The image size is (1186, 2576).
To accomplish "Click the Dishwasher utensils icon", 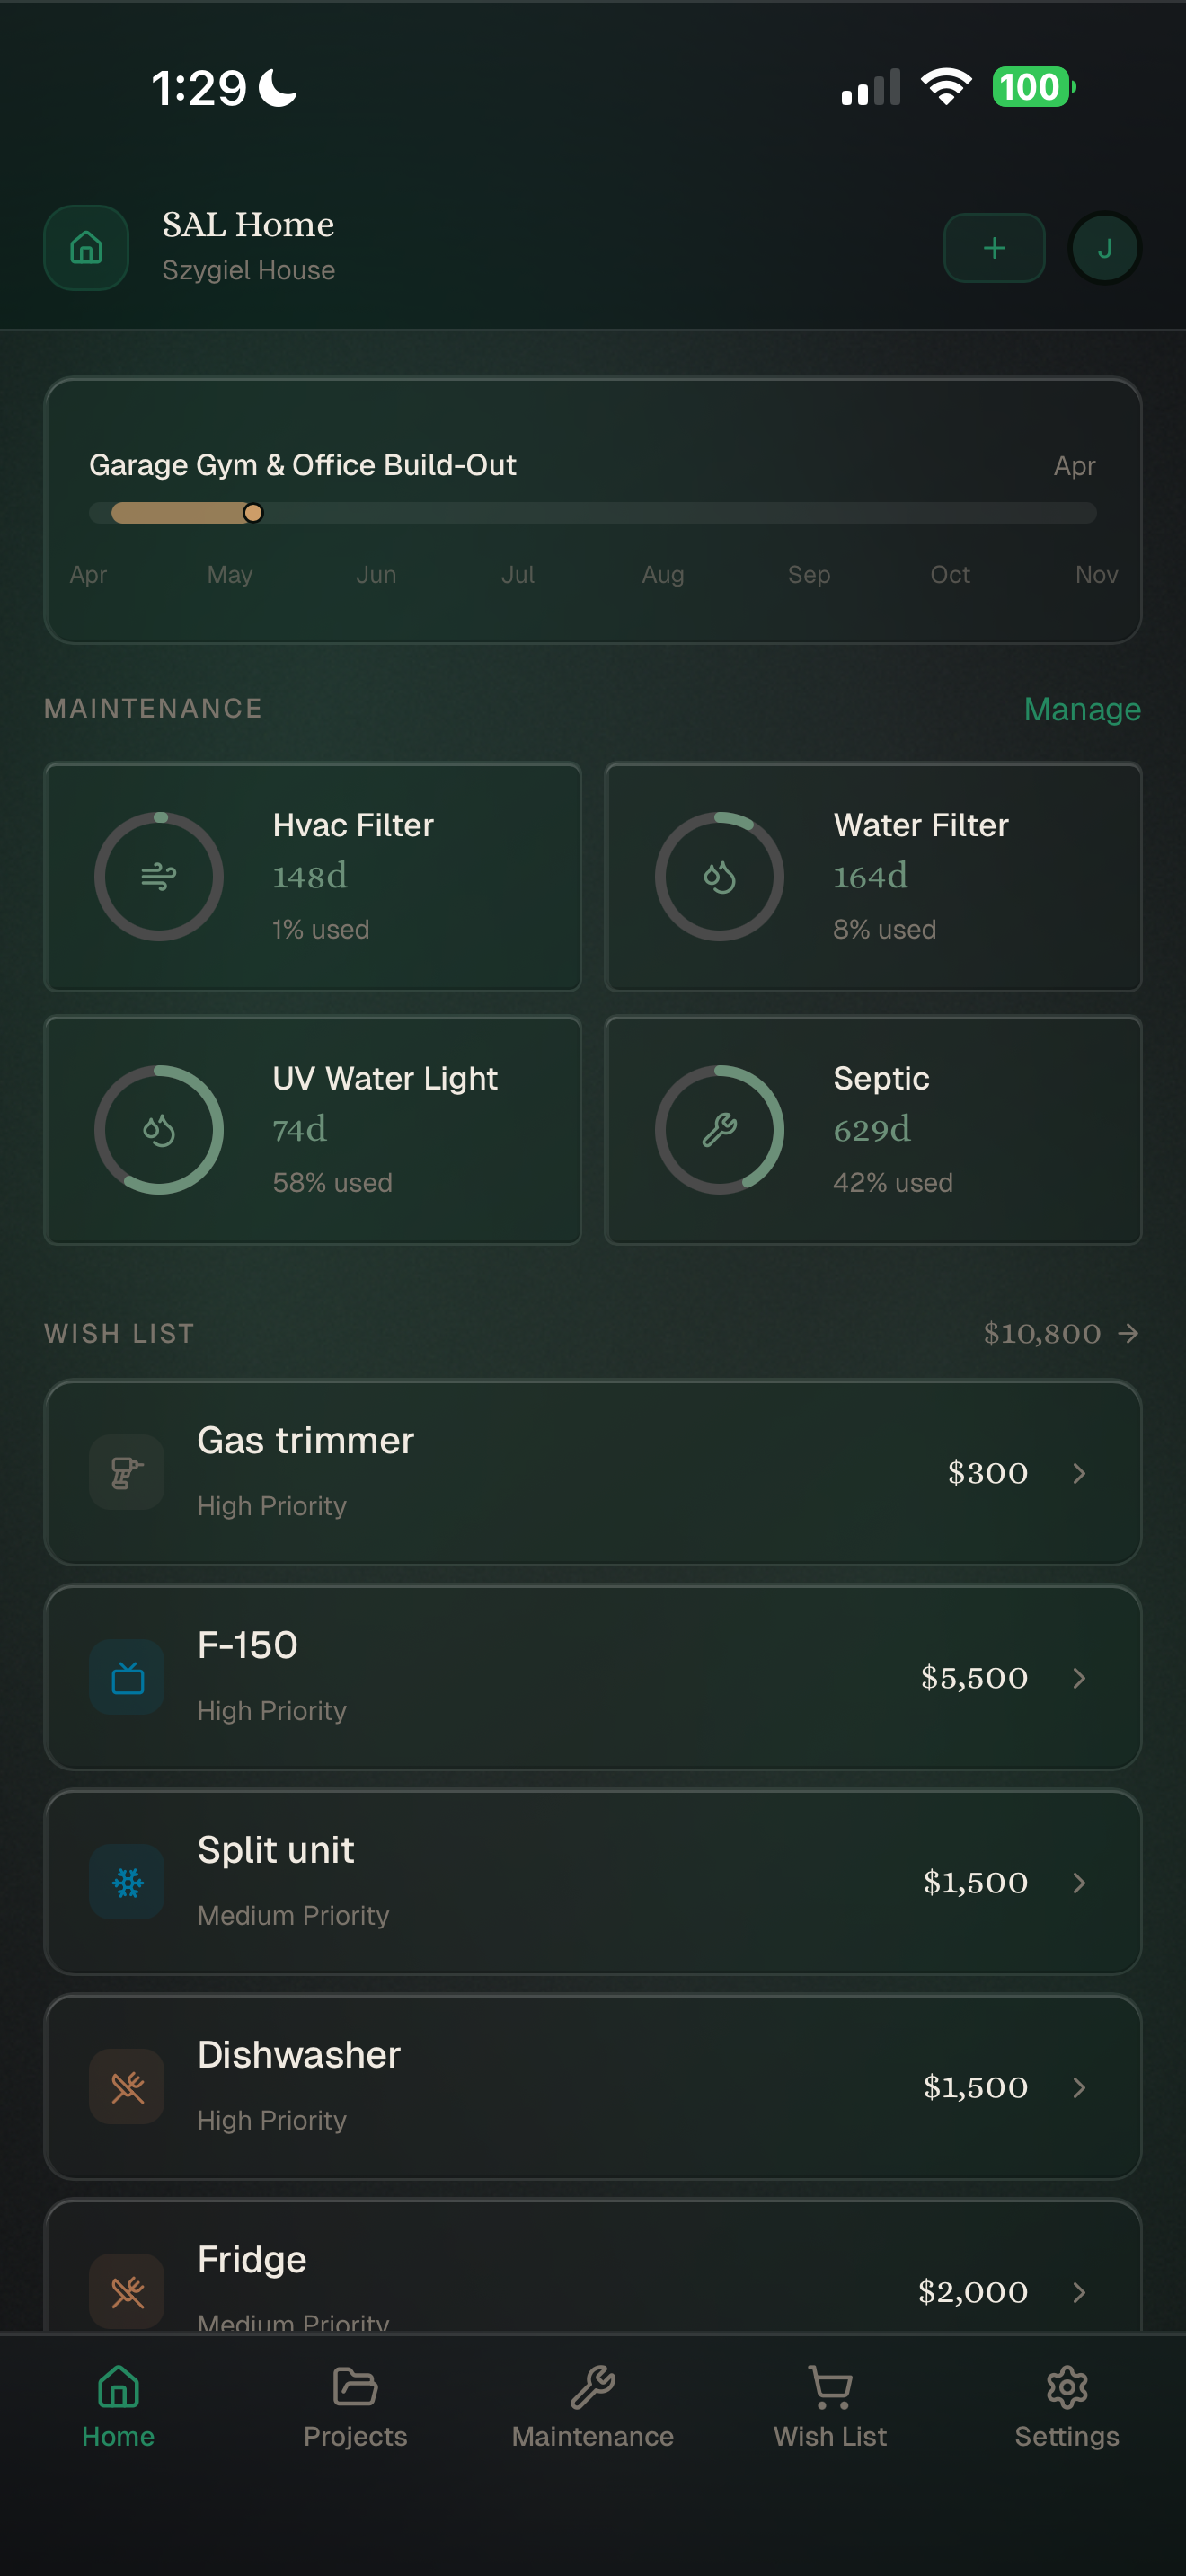I will click(127, 2087).
